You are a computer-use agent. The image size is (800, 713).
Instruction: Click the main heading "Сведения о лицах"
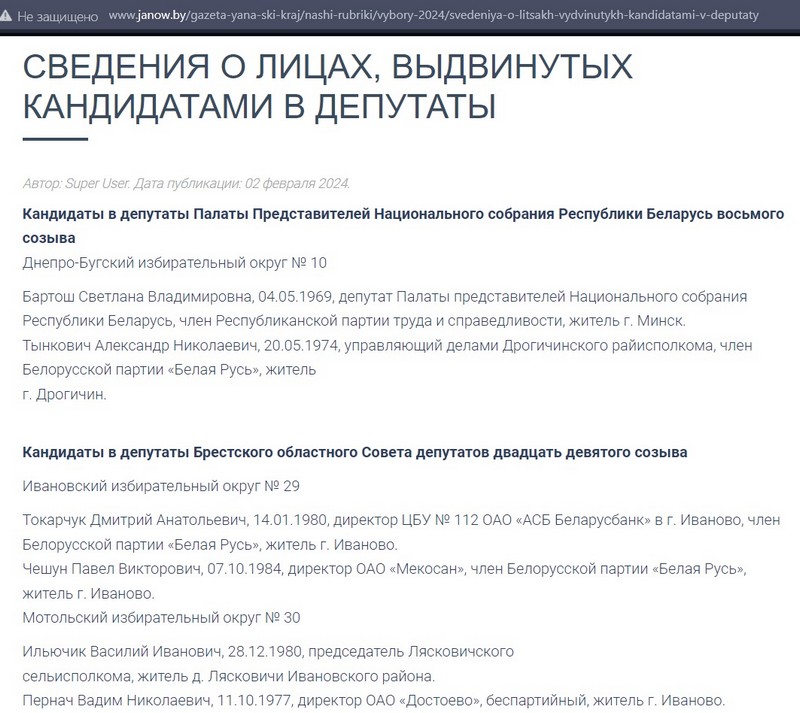click(x=328, y=86)
